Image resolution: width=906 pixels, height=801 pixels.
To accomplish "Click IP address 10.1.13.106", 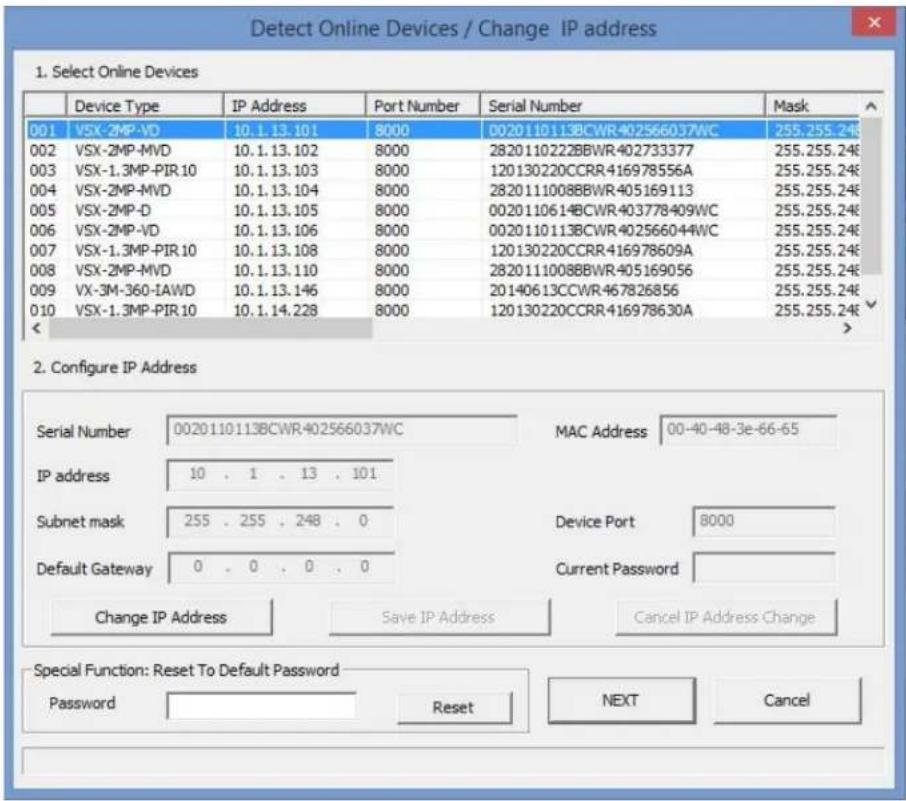I will [276, 230].
